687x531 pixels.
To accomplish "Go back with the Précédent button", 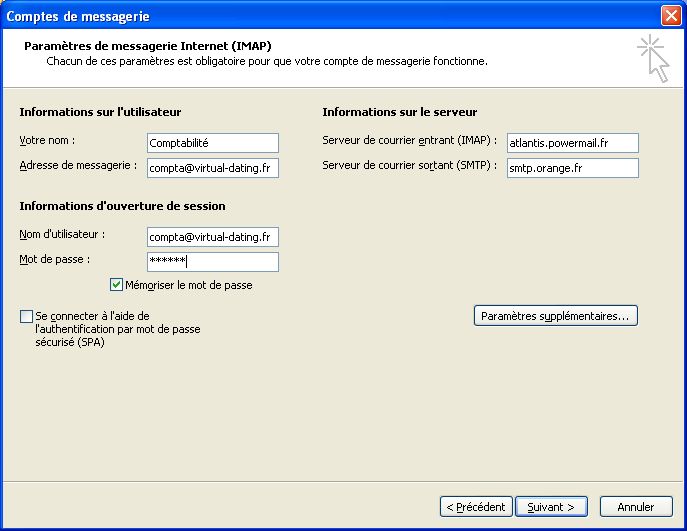I will pyautogui.click(x=476, y=507).
